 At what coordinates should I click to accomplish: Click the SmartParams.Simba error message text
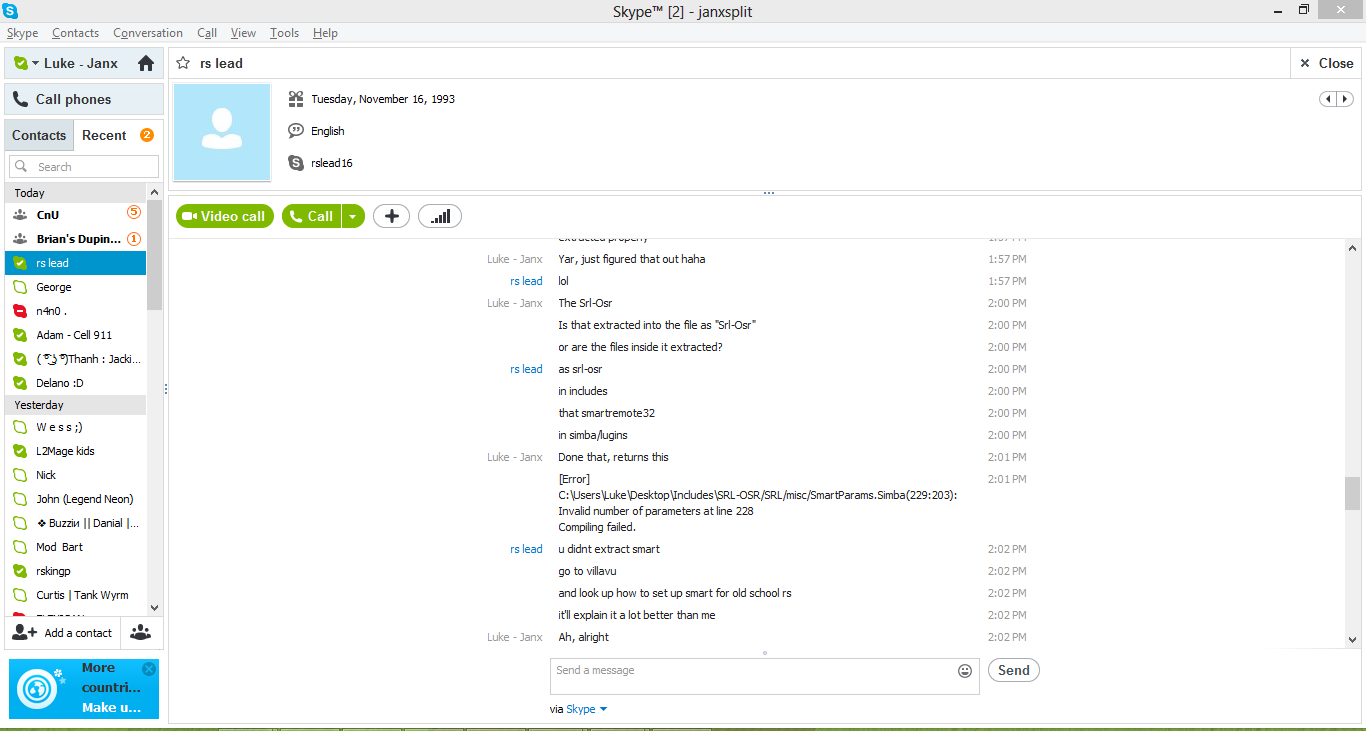758,503
